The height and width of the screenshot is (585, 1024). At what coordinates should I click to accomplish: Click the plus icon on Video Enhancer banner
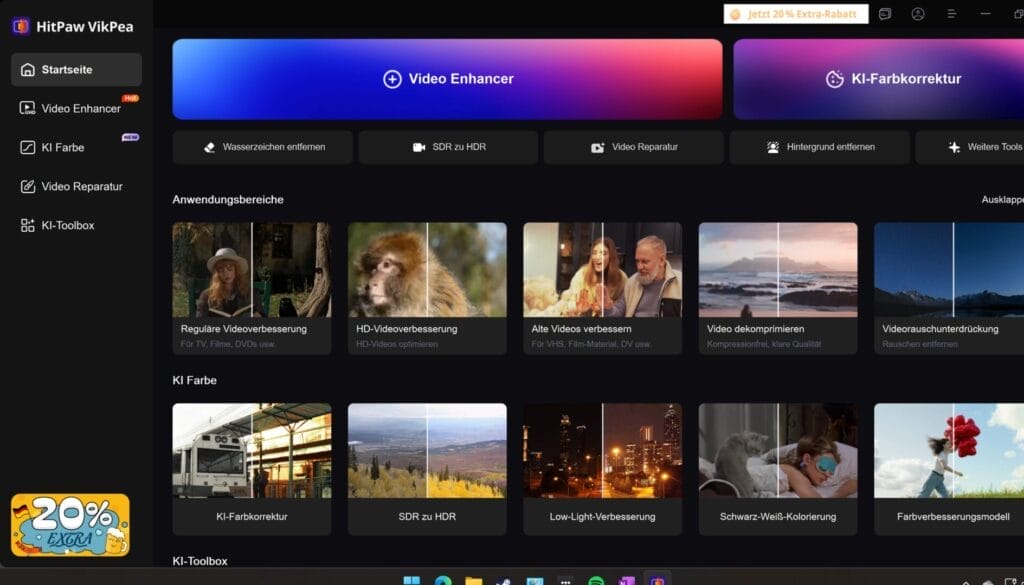[392, 79]
